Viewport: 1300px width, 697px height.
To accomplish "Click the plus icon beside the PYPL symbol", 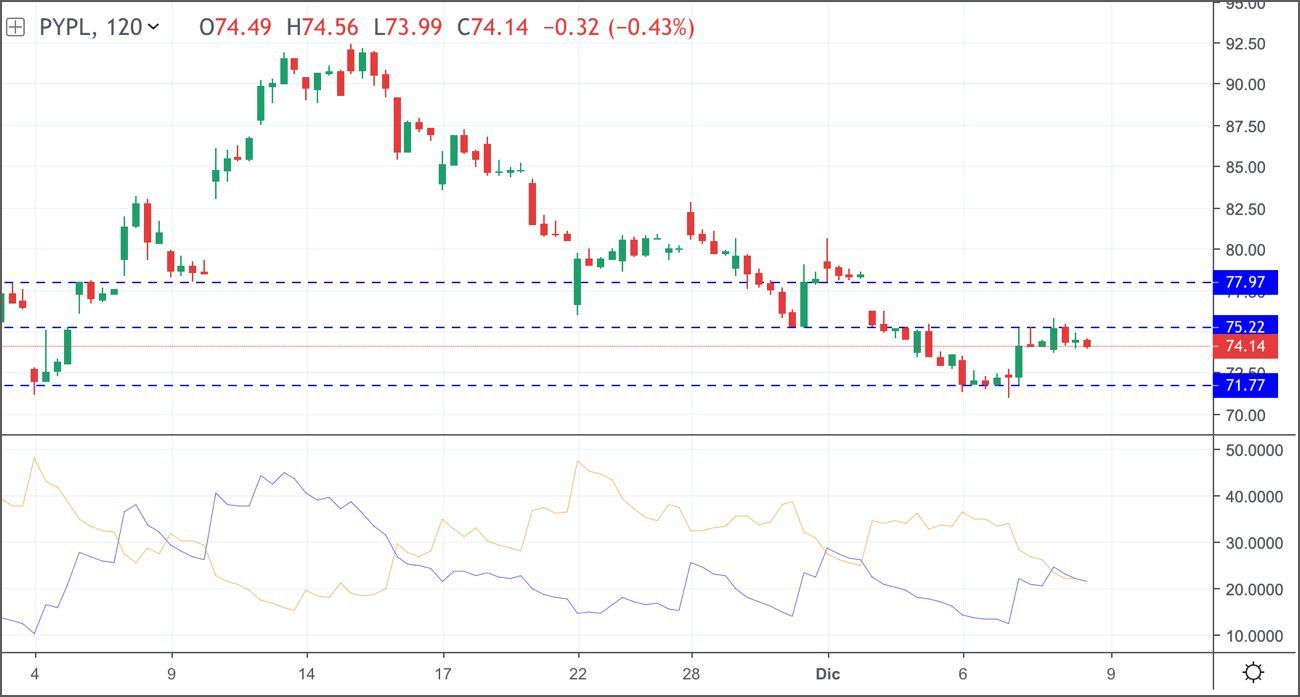I will [x=14, y=28].
